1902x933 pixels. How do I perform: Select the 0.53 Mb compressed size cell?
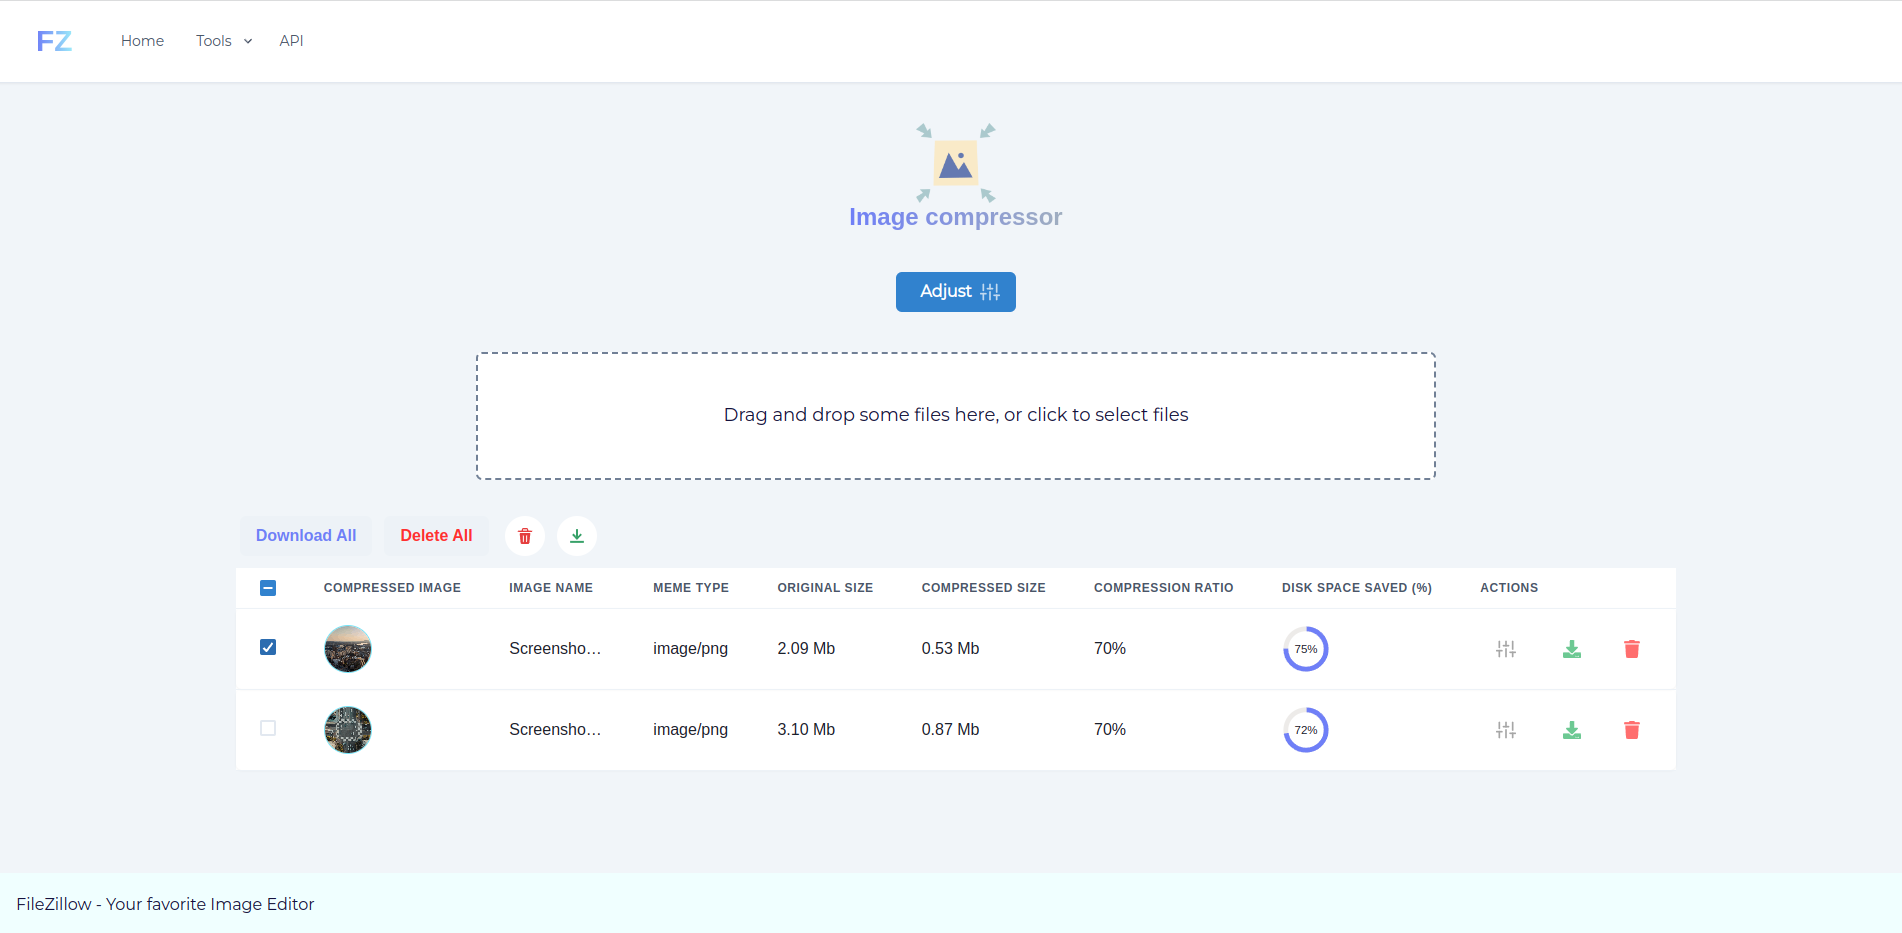pyautogui.click(x=950, y=649)
